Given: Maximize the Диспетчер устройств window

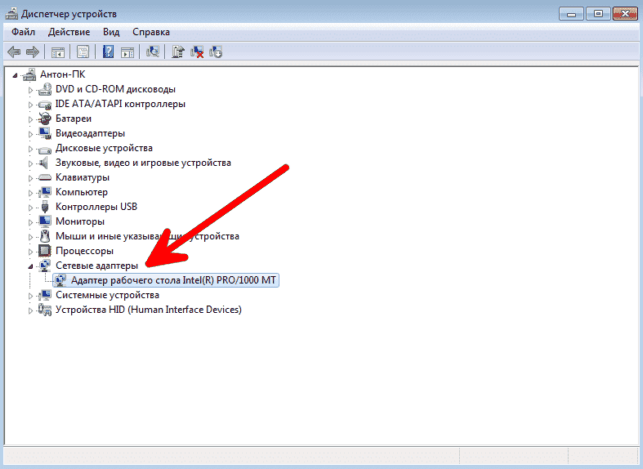Looking at the screenshot, I should point(598,14).
